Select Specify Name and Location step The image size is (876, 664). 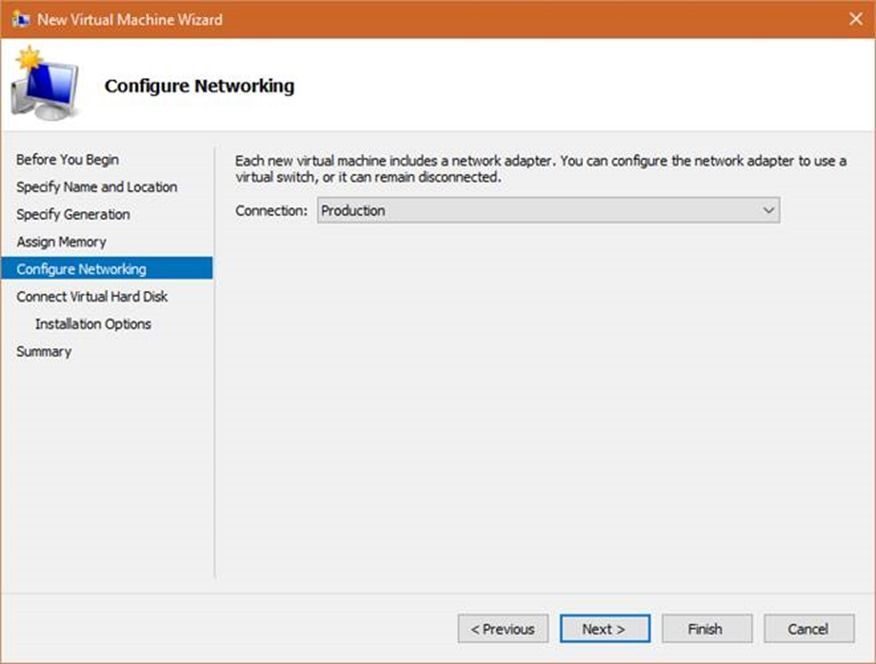coord(97,187)
